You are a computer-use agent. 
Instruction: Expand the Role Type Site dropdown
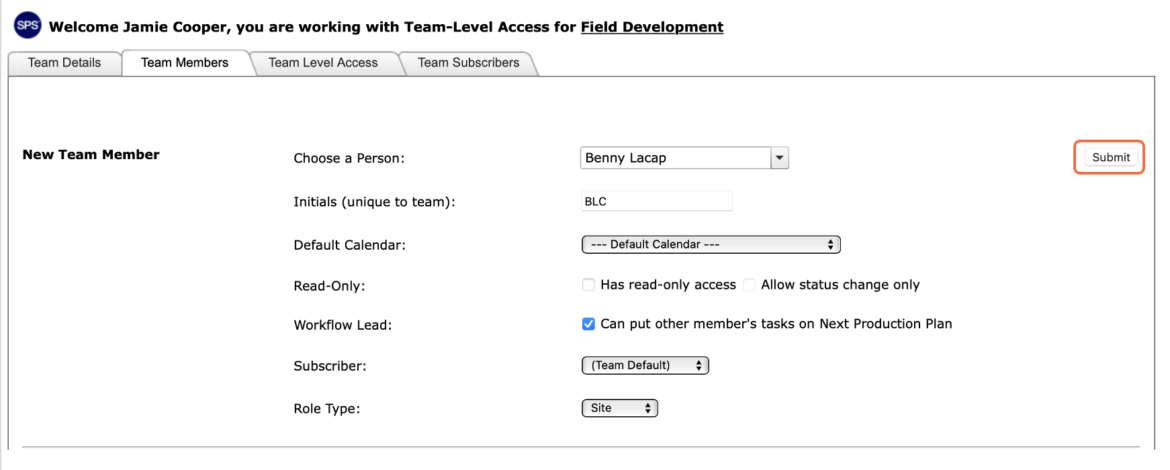click(620, 408)
